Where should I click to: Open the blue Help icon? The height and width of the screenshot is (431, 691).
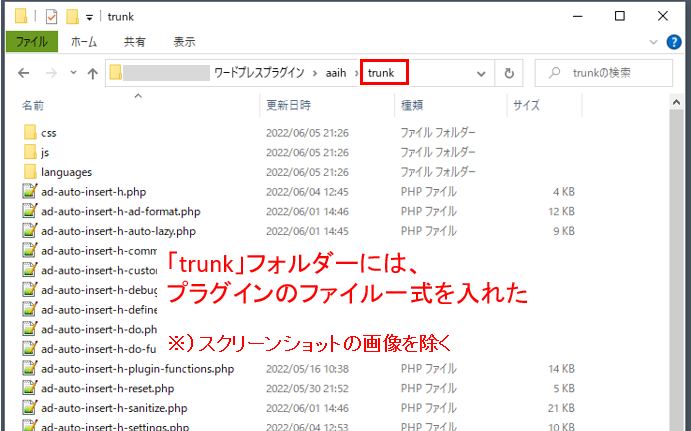[674, 42]
